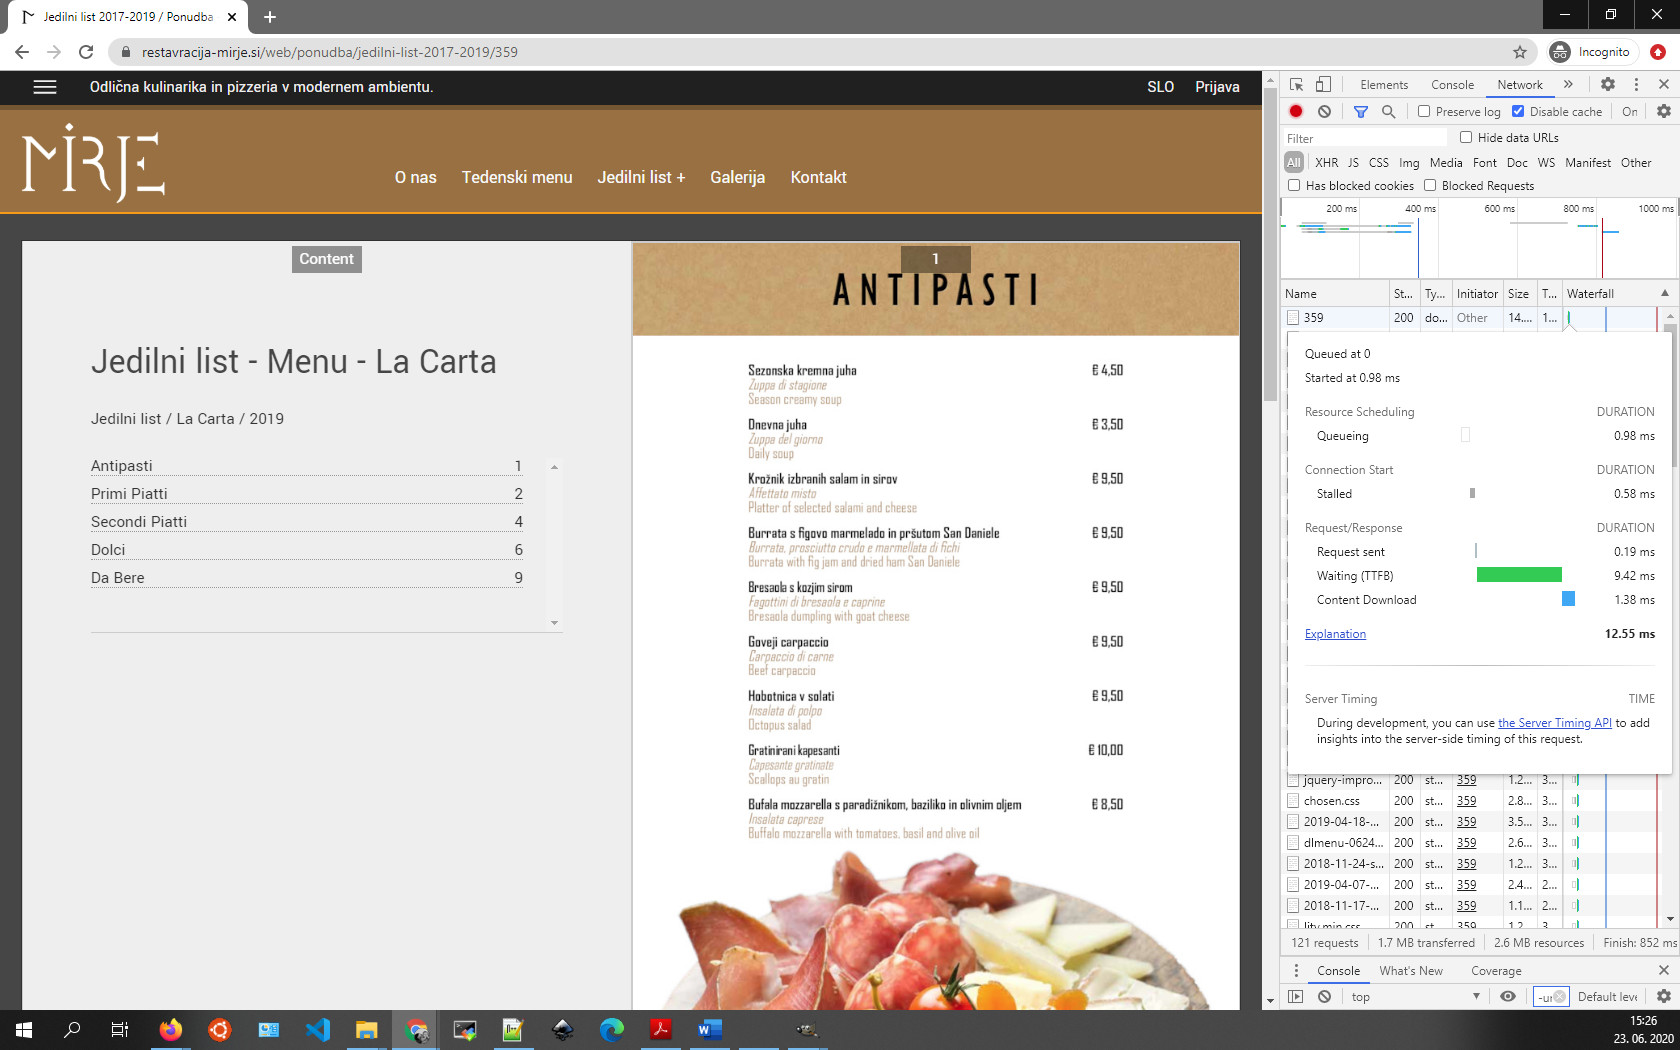Open DevTools settings gear in top bar
The image size is (1680, 1050).
coord(1607,85)
